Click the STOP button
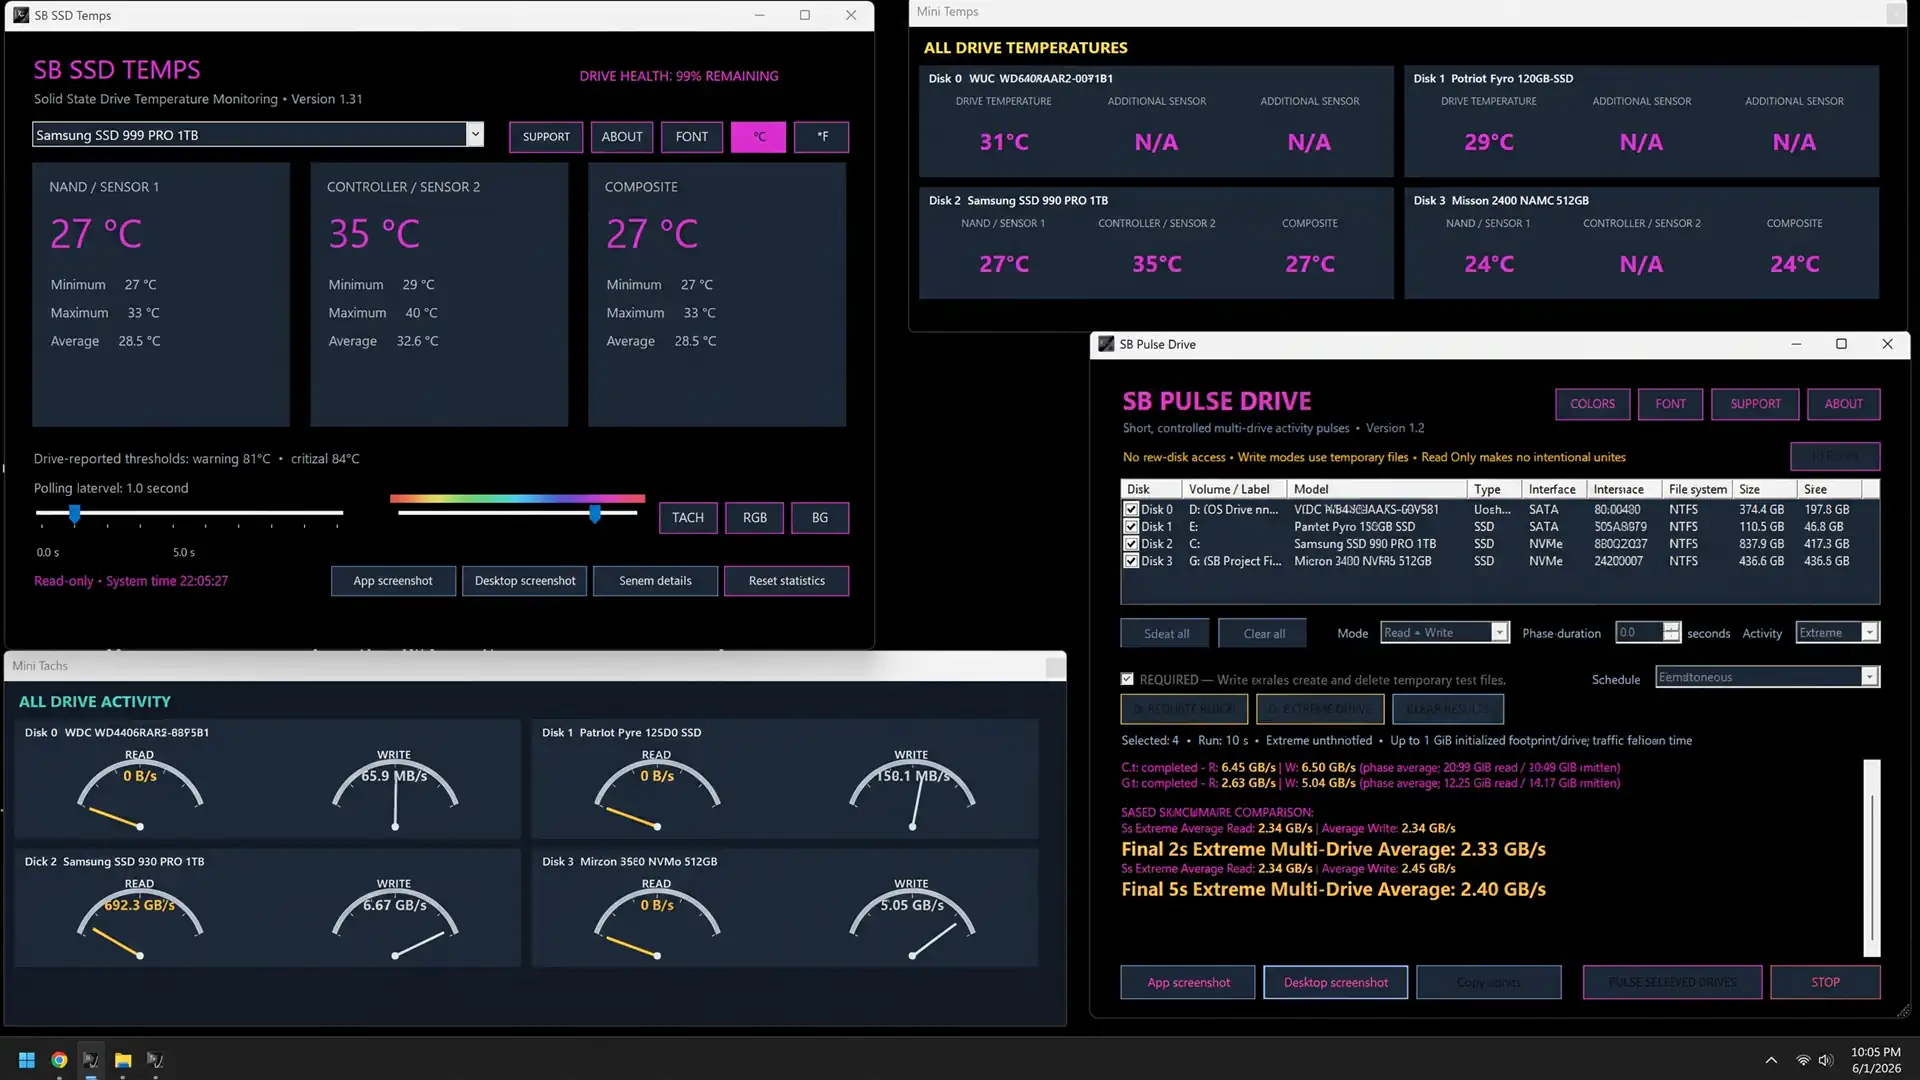 pos(1825,982)
